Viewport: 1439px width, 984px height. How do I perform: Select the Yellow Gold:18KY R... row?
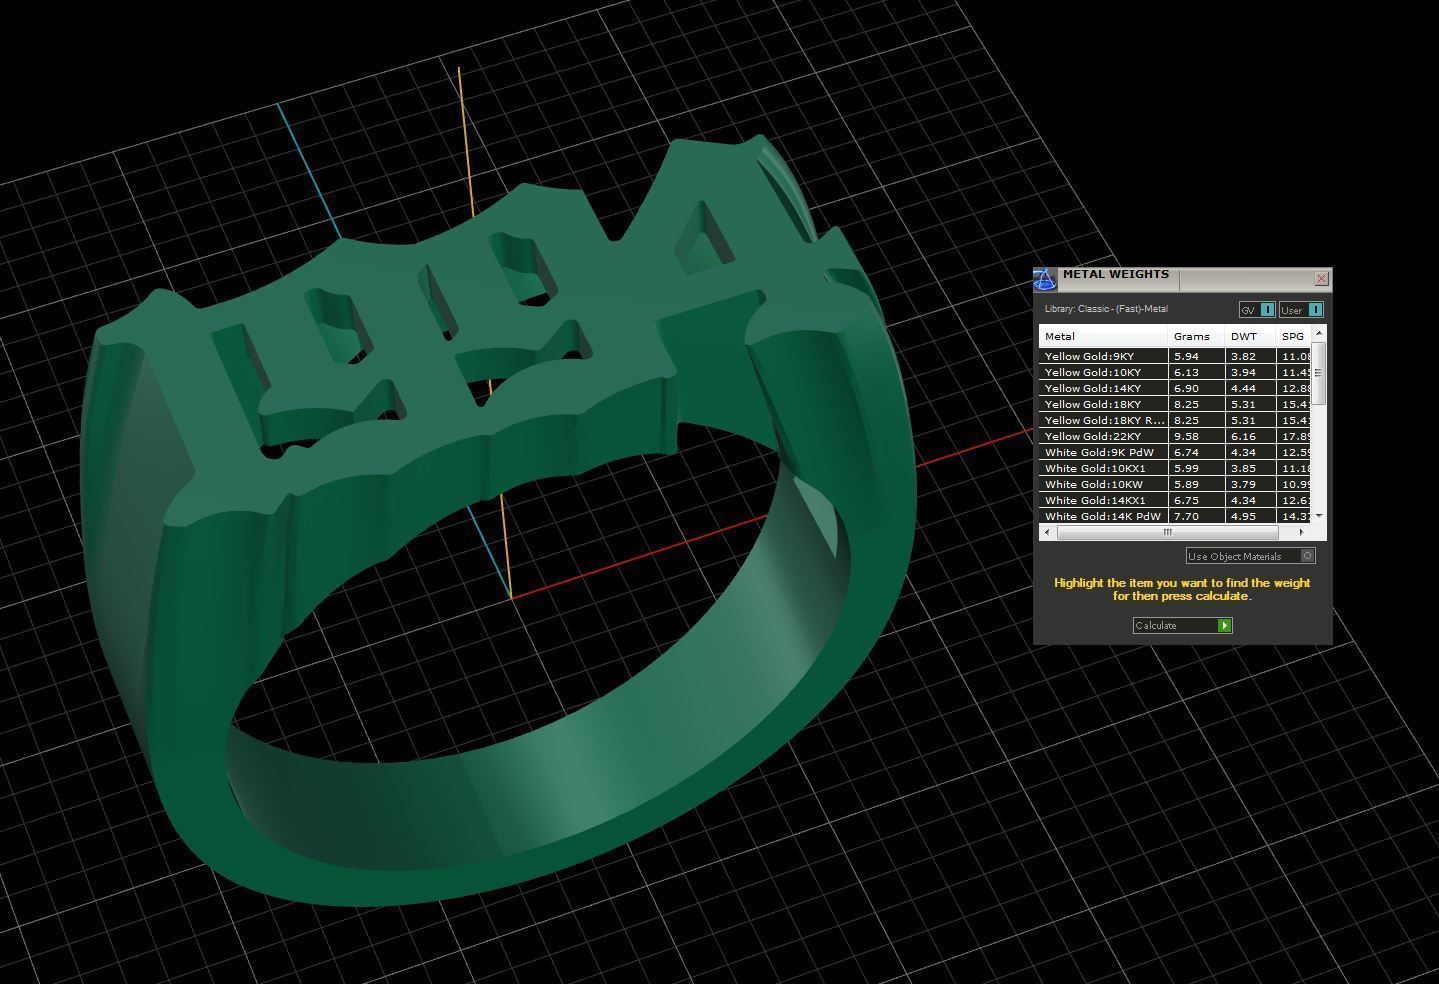pos(1175,420)
